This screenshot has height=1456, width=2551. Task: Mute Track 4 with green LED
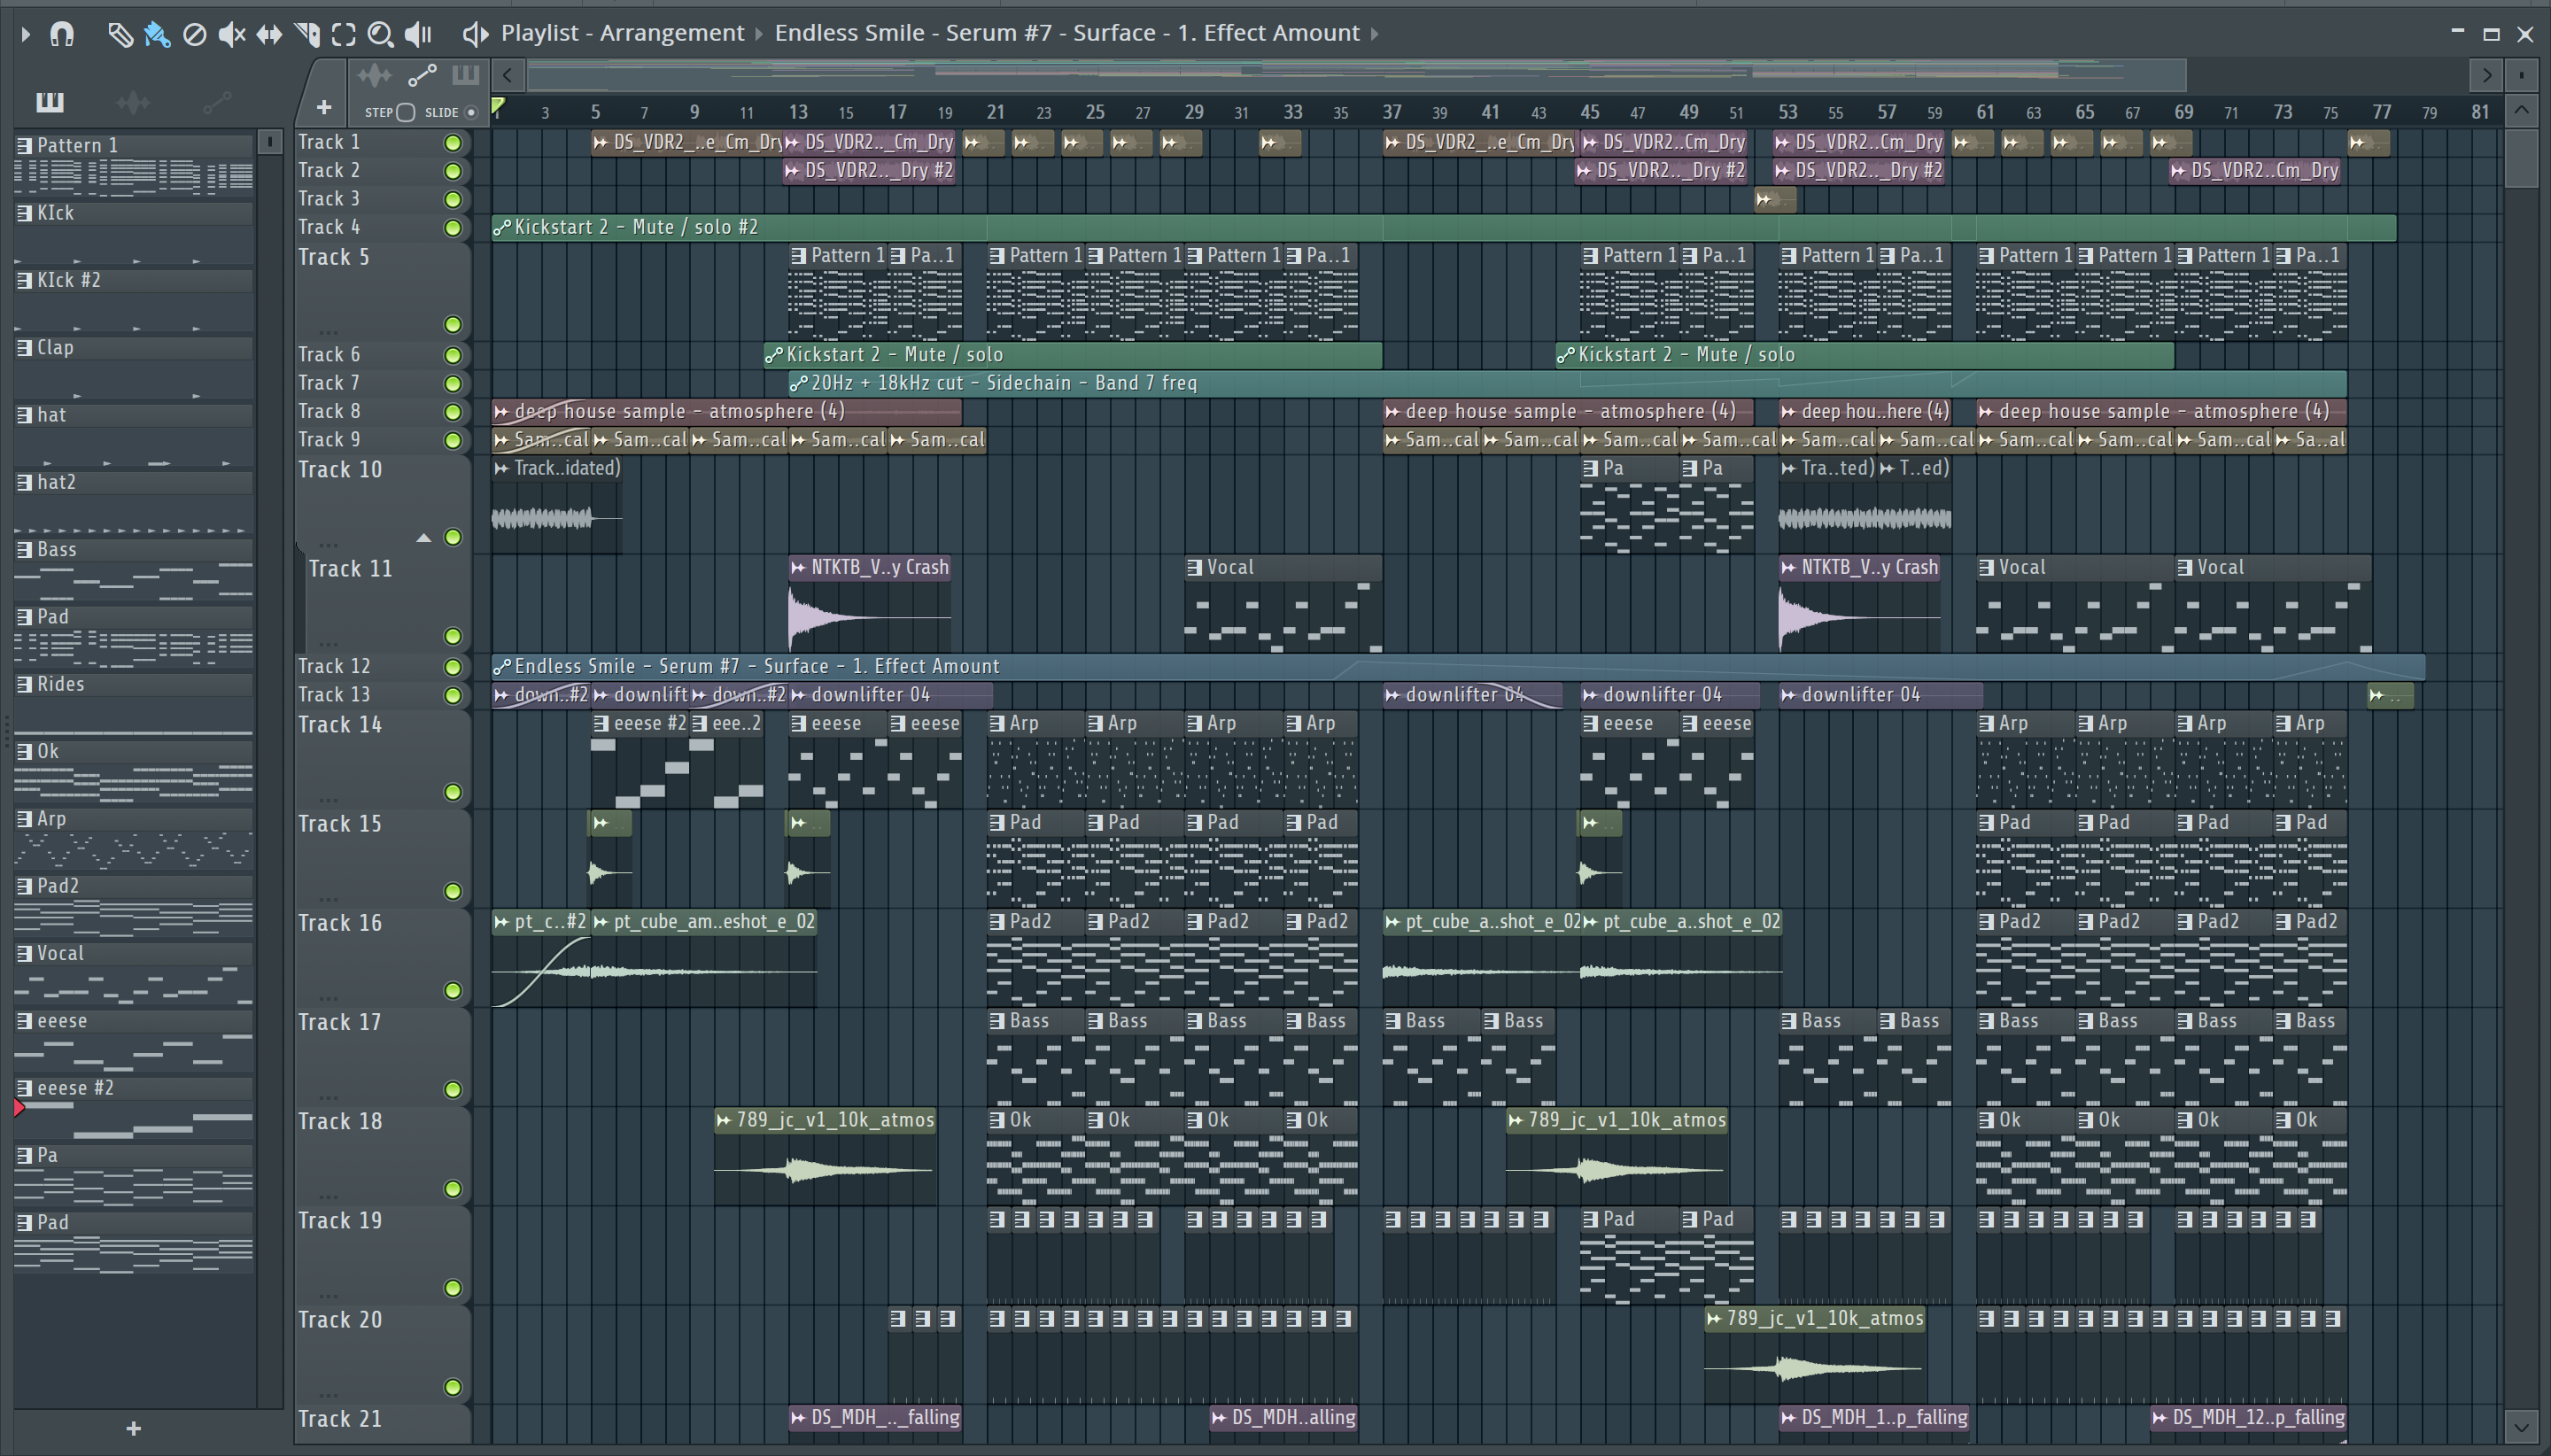[x=452, y=228]
